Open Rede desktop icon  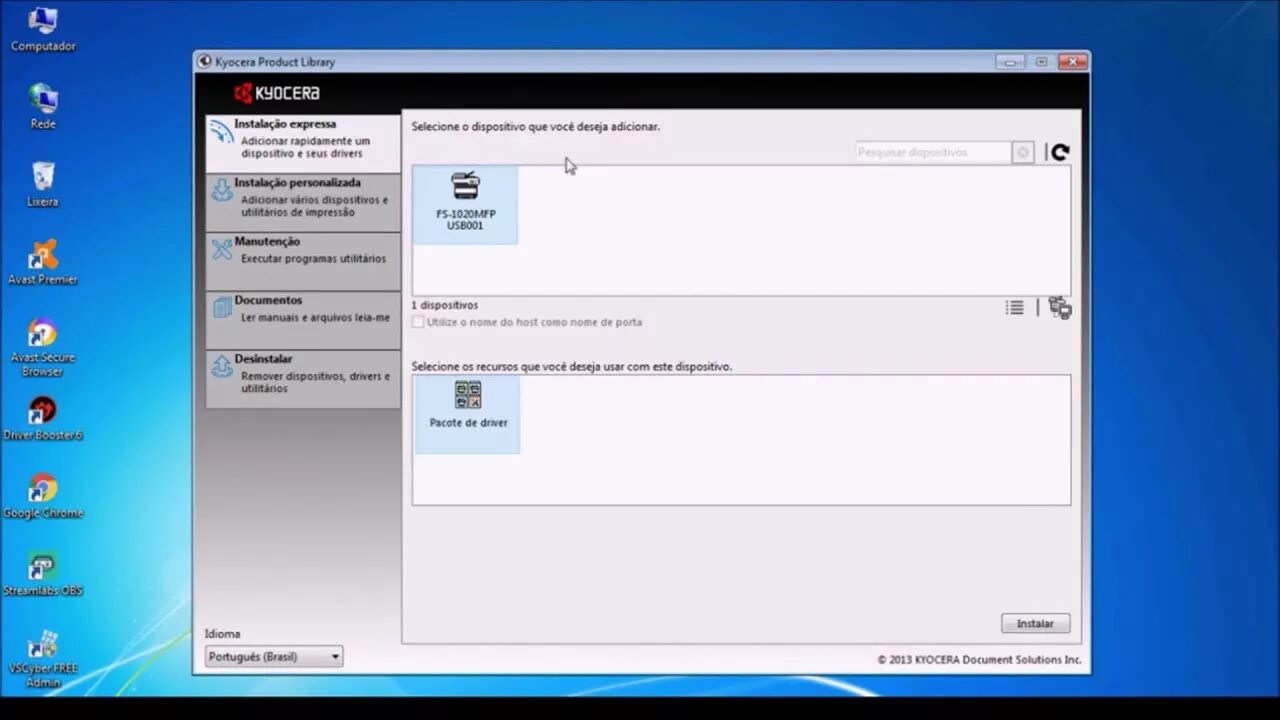(43, 107)
